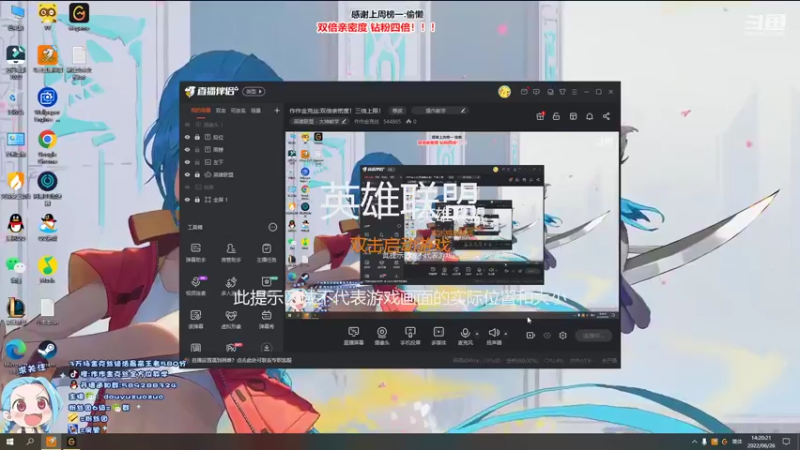Open the chat bubble icon in title bar
This screenshot has width=800, height=450.
(x=536, y=92)
